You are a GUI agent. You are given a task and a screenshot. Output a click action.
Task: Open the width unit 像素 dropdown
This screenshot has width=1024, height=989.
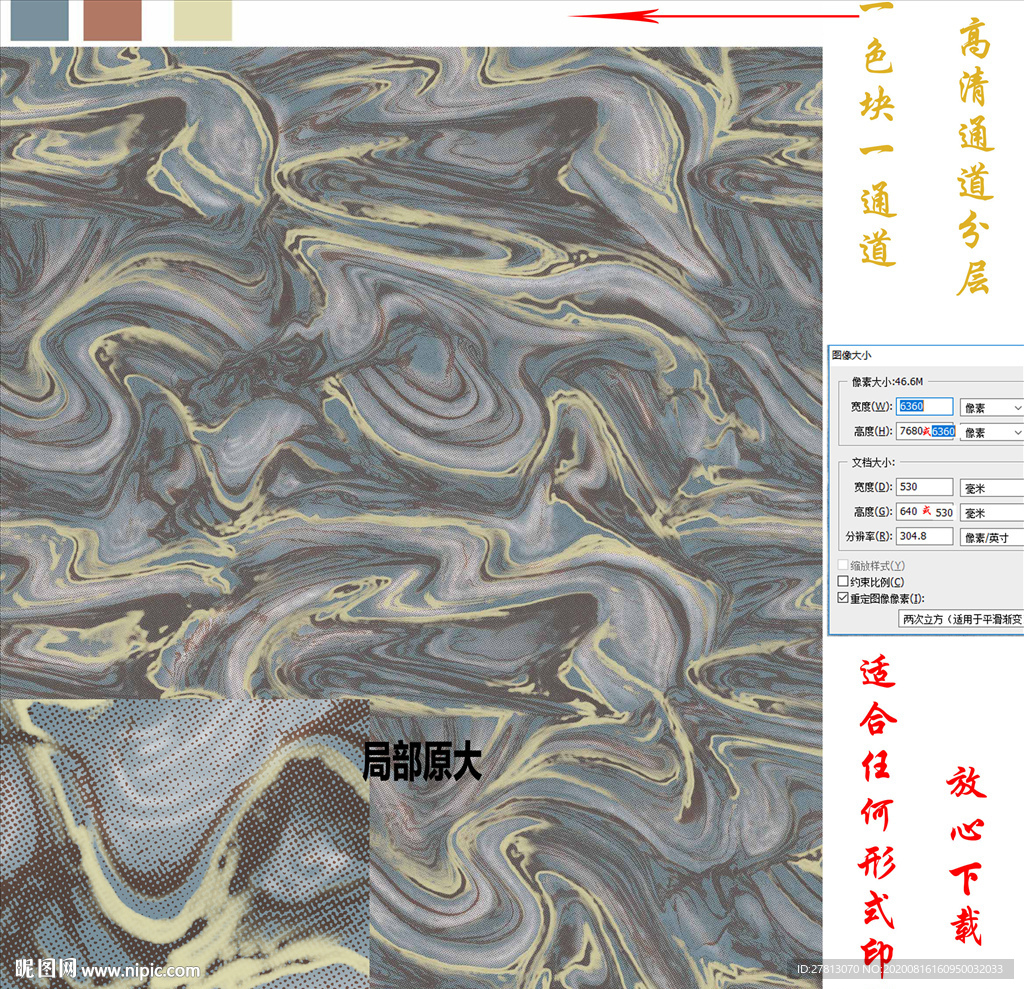[x=991, y=408]
